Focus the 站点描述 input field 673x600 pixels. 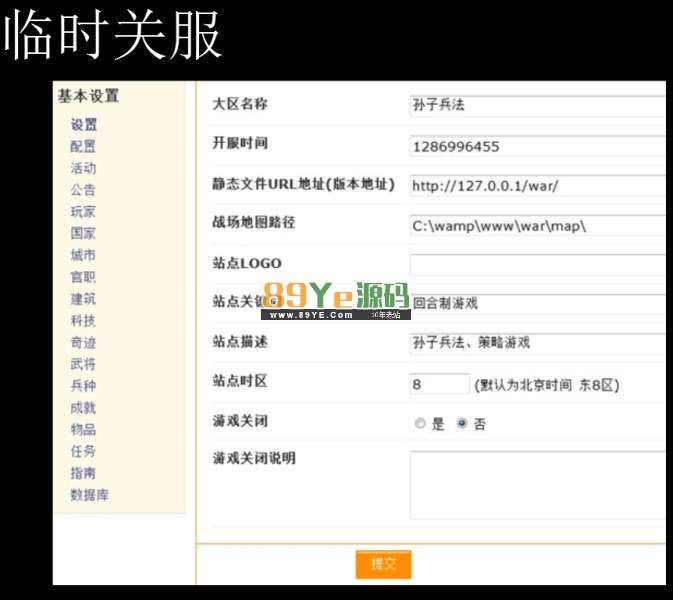(x=538, y=343)
